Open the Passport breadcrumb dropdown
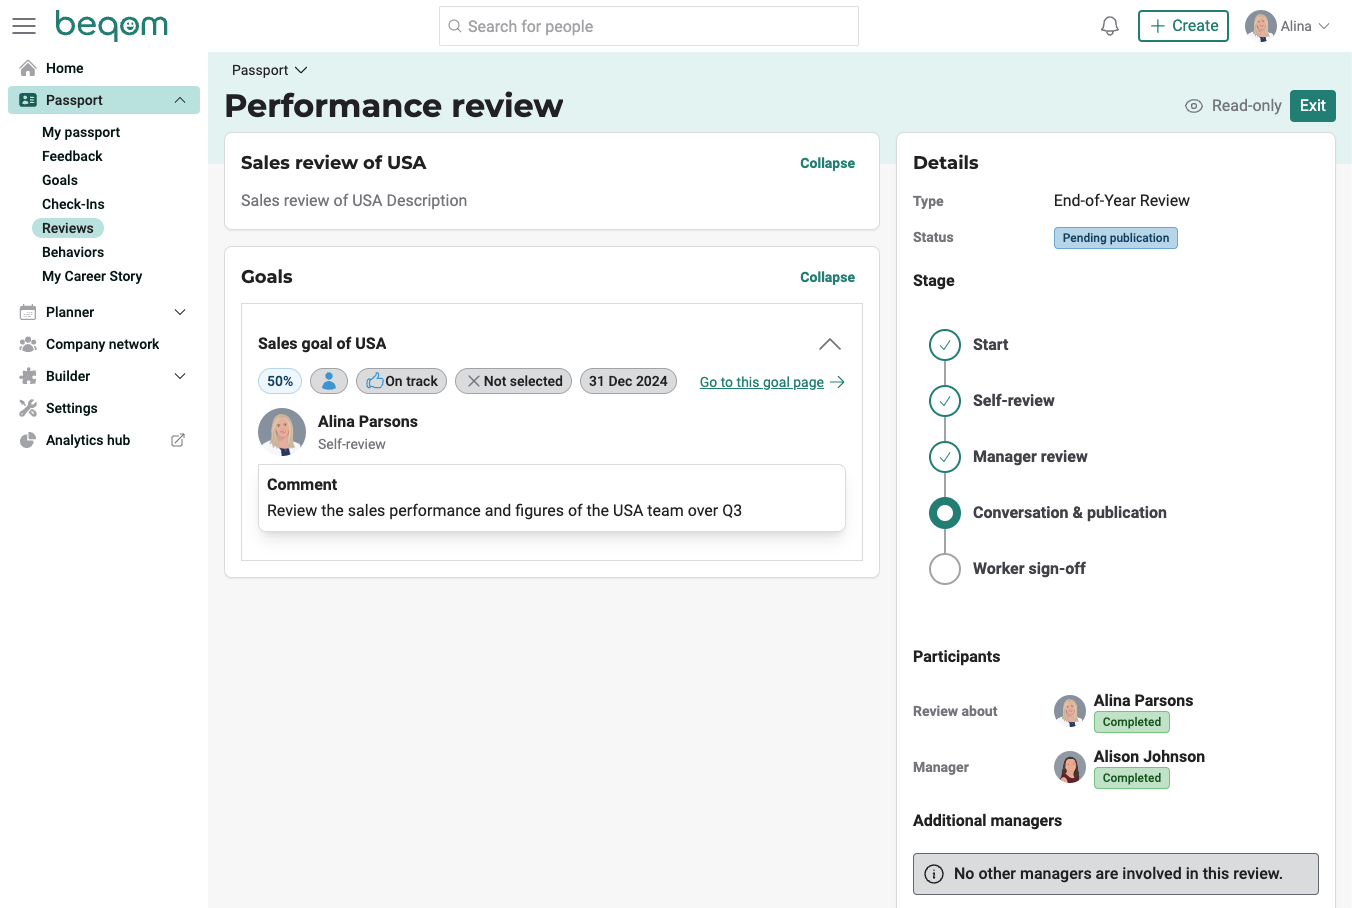 pos(269,70)
